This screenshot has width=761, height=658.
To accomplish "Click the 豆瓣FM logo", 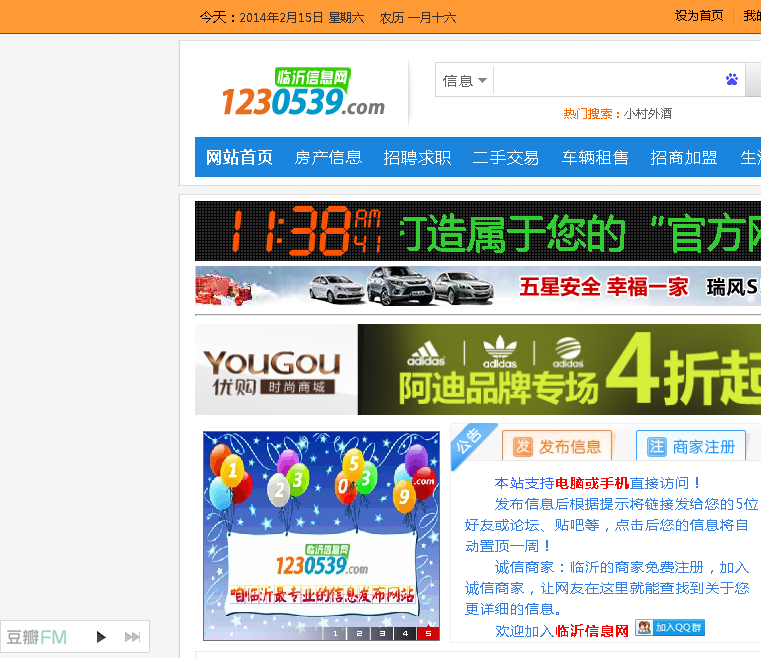I will (36, 637).
